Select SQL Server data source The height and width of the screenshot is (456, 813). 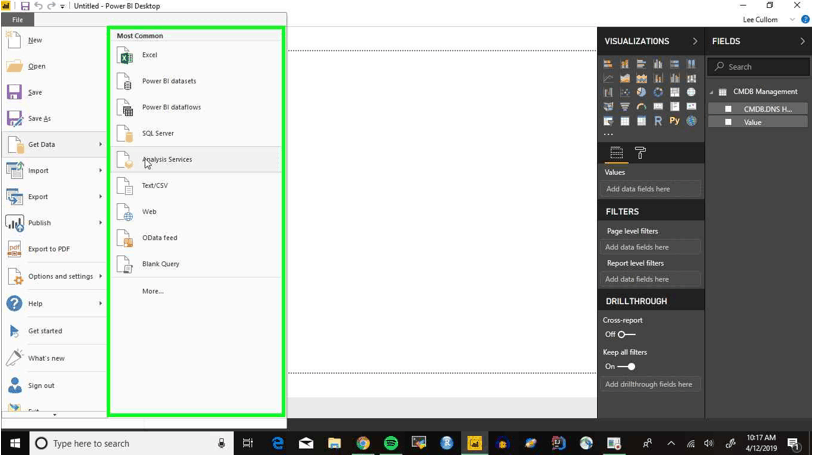click(x=196, y=133)
